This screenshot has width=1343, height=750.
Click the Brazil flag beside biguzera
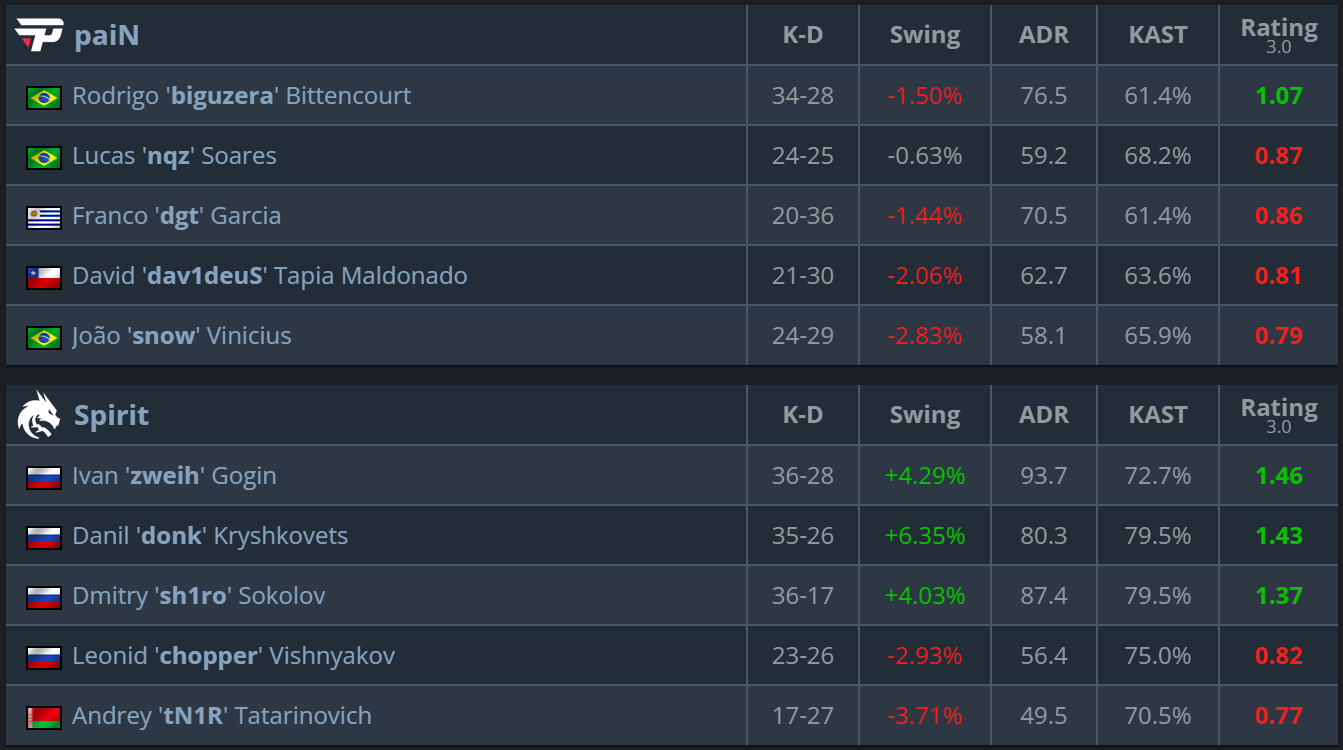pyautogui.click(x=44, y=97)
